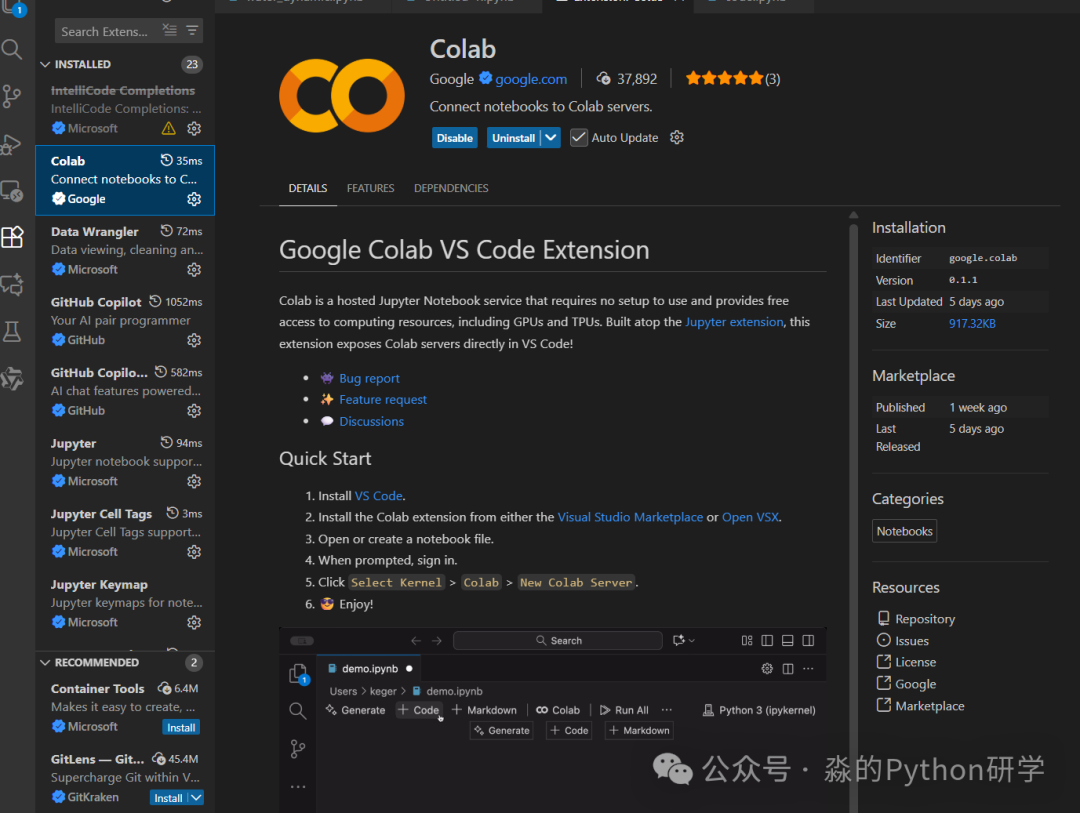The image size is (1080, 813).
Task: Open GitLens Install dropdown arrow
Action: [196, 797]
